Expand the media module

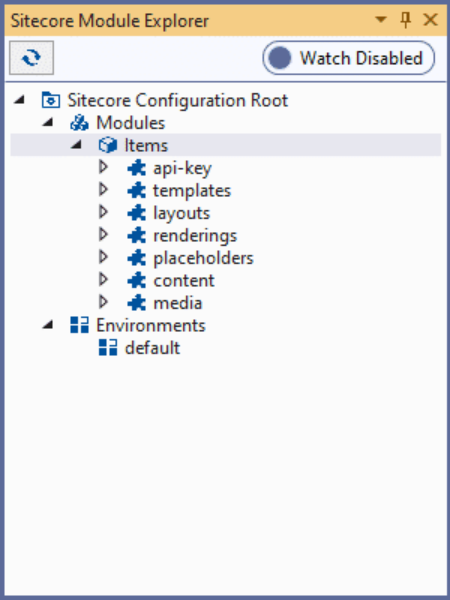(x=103, y=303)
